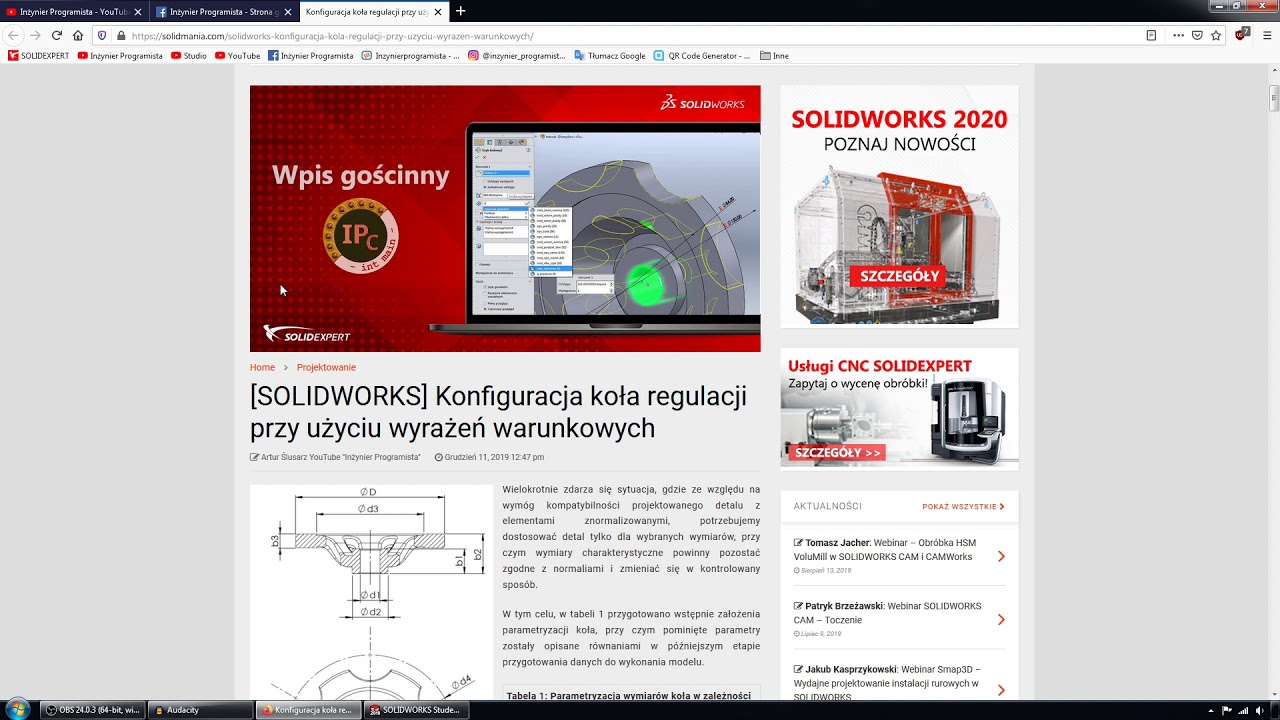Image resolution: width=1280 pixels, height=720 pixels.
Task: Open a new browser tab
Action: tap(460, 11)
